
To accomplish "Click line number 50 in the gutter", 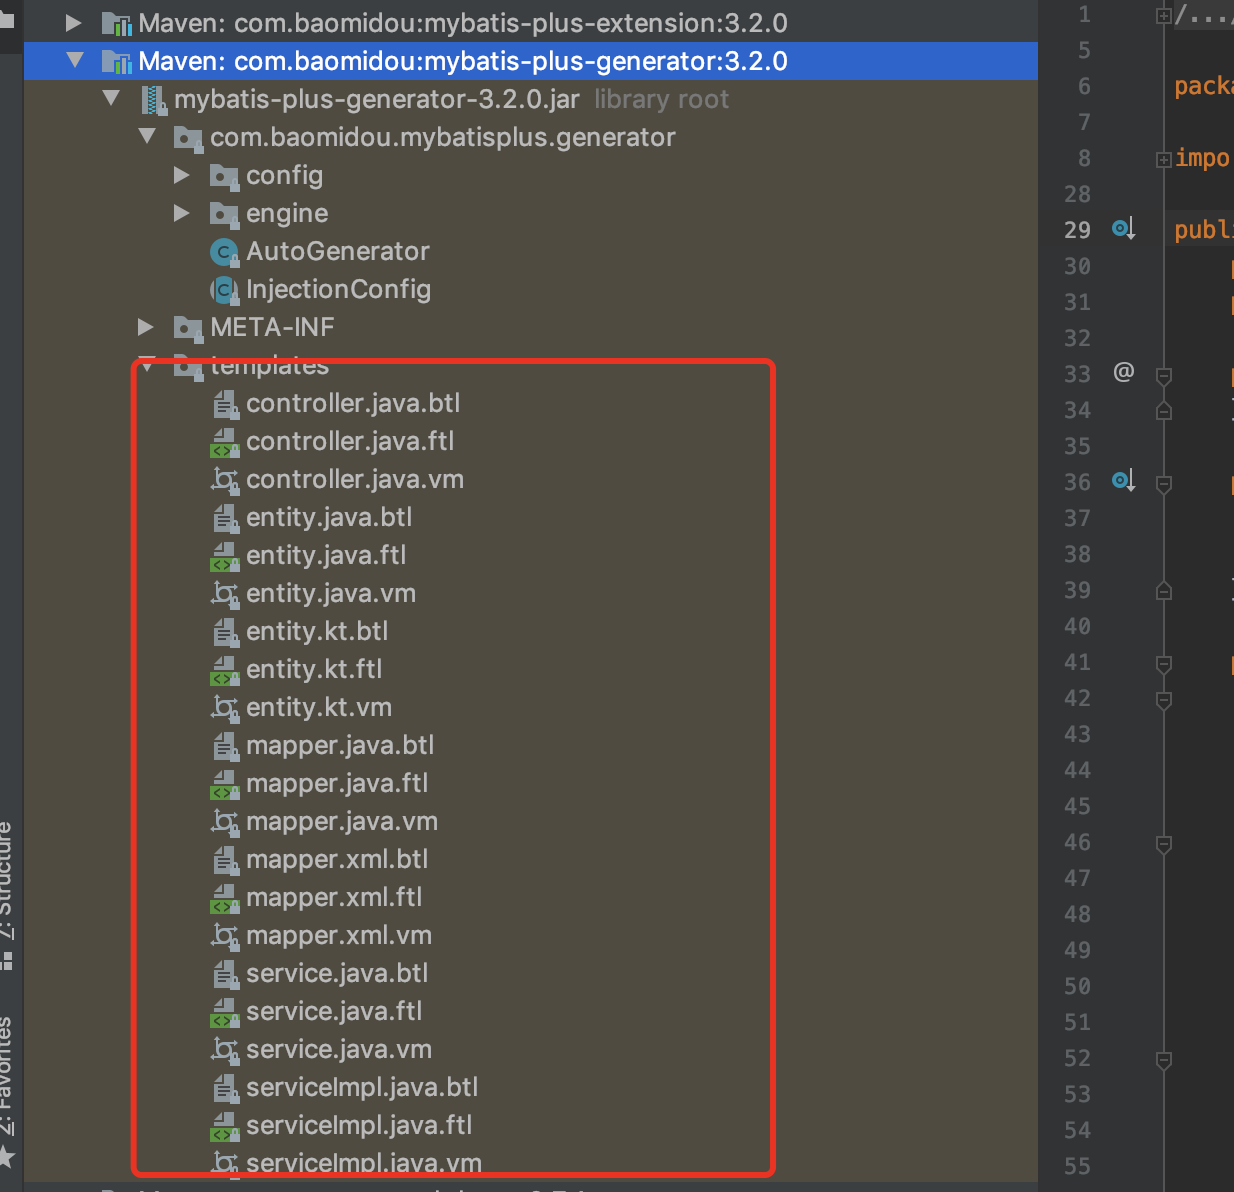I will pos(1077,986).
